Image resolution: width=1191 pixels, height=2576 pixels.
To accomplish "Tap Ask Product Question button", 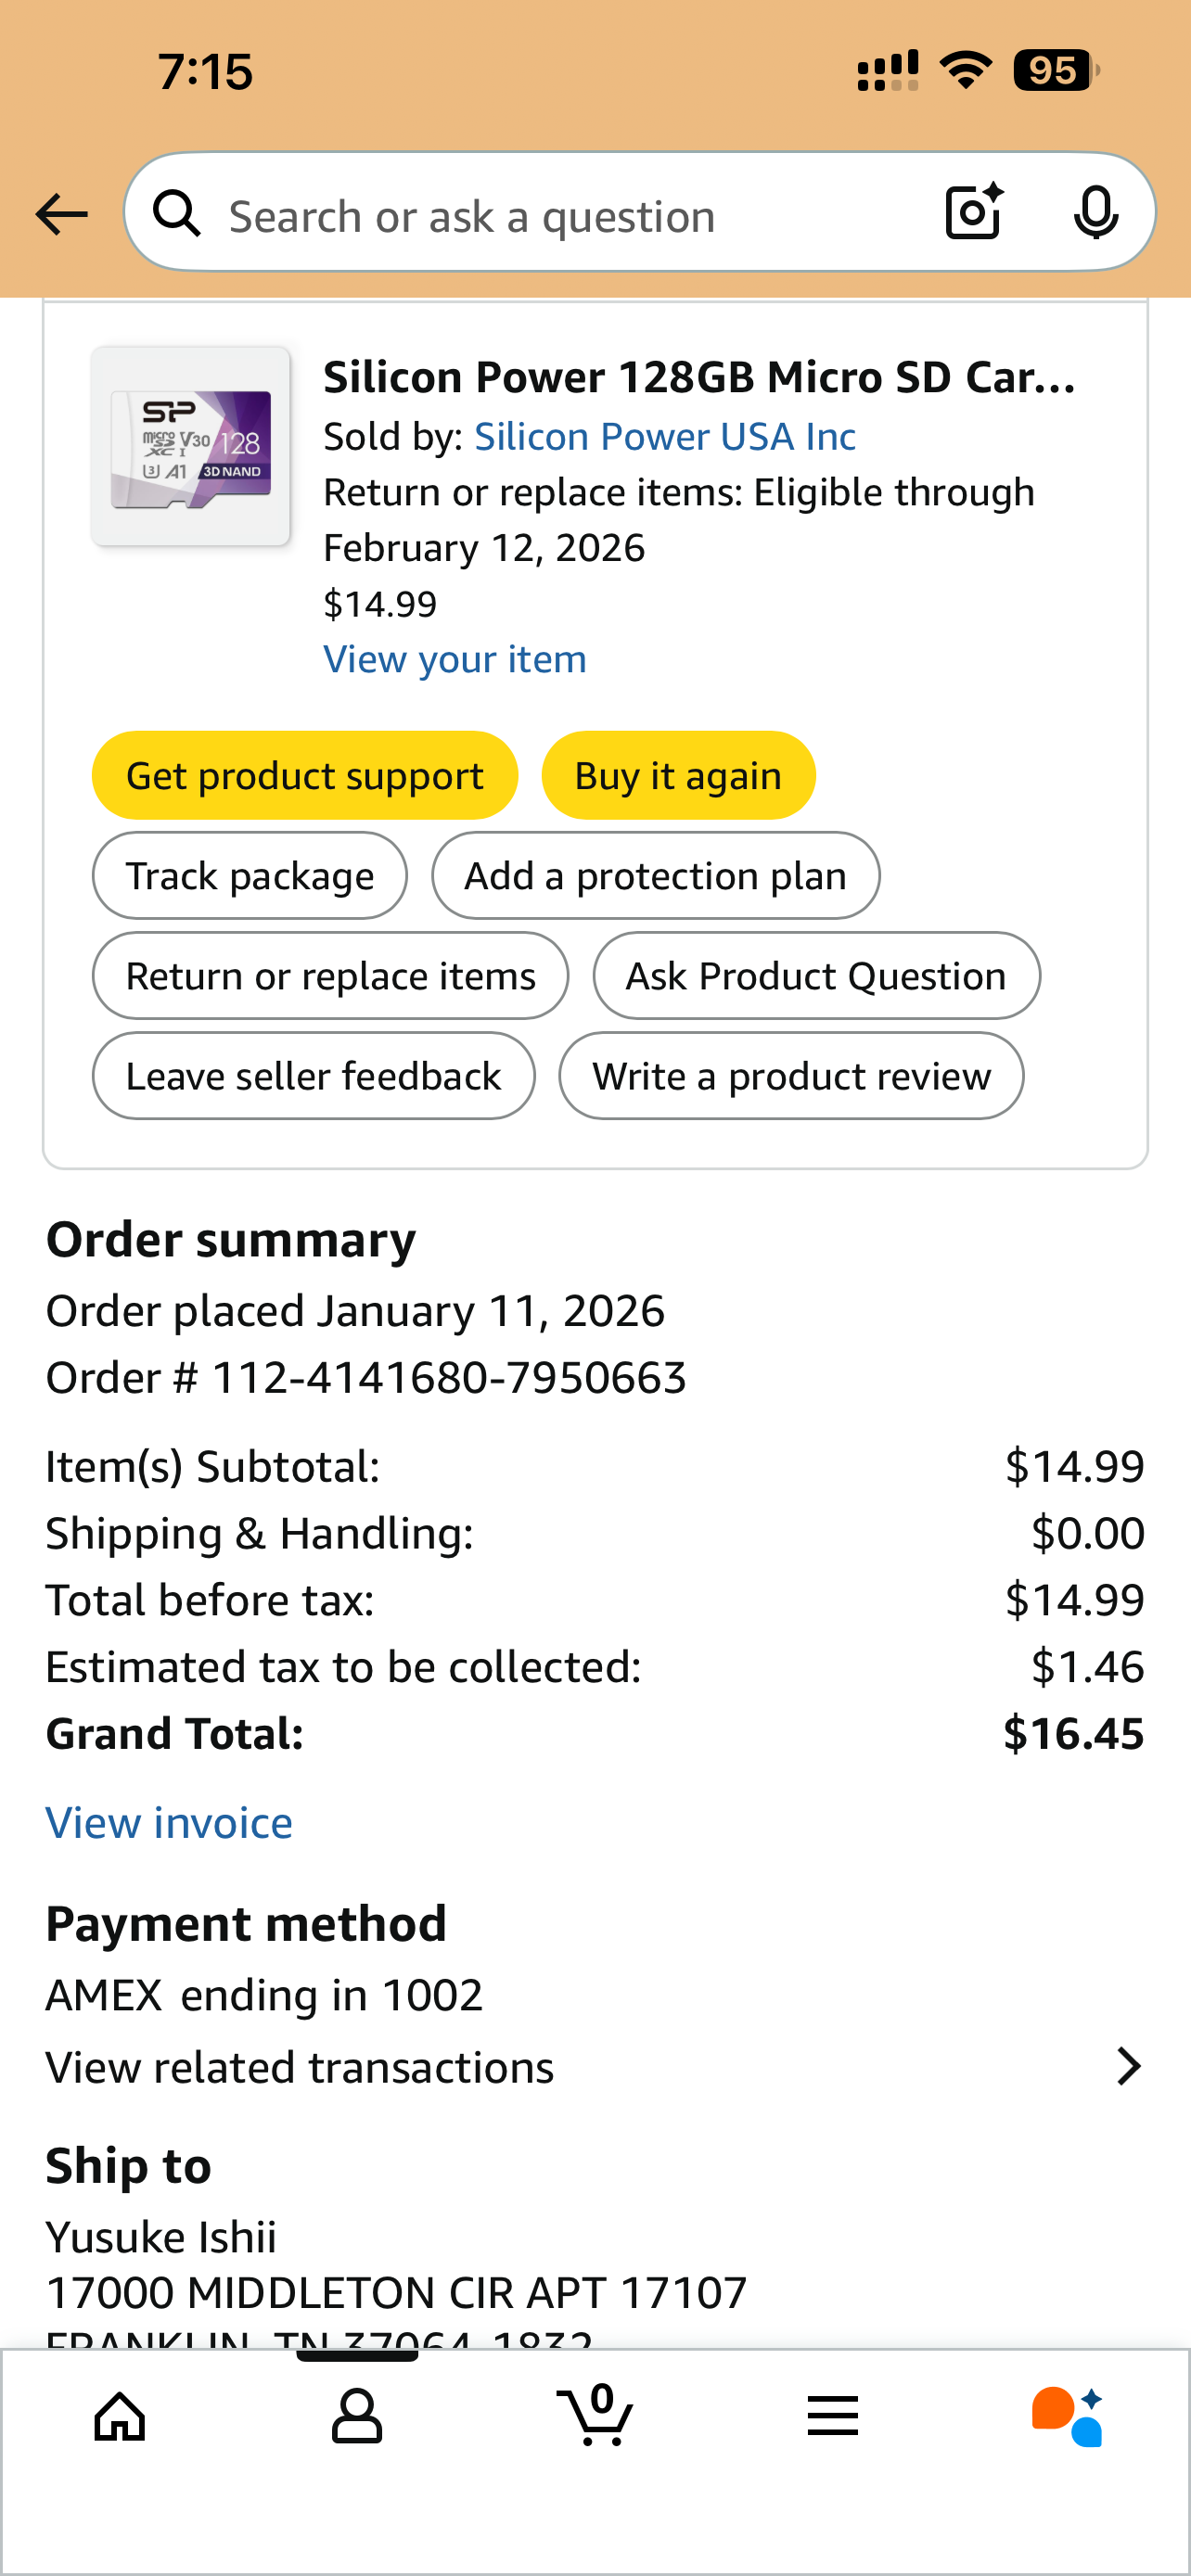I will point(816,976).
